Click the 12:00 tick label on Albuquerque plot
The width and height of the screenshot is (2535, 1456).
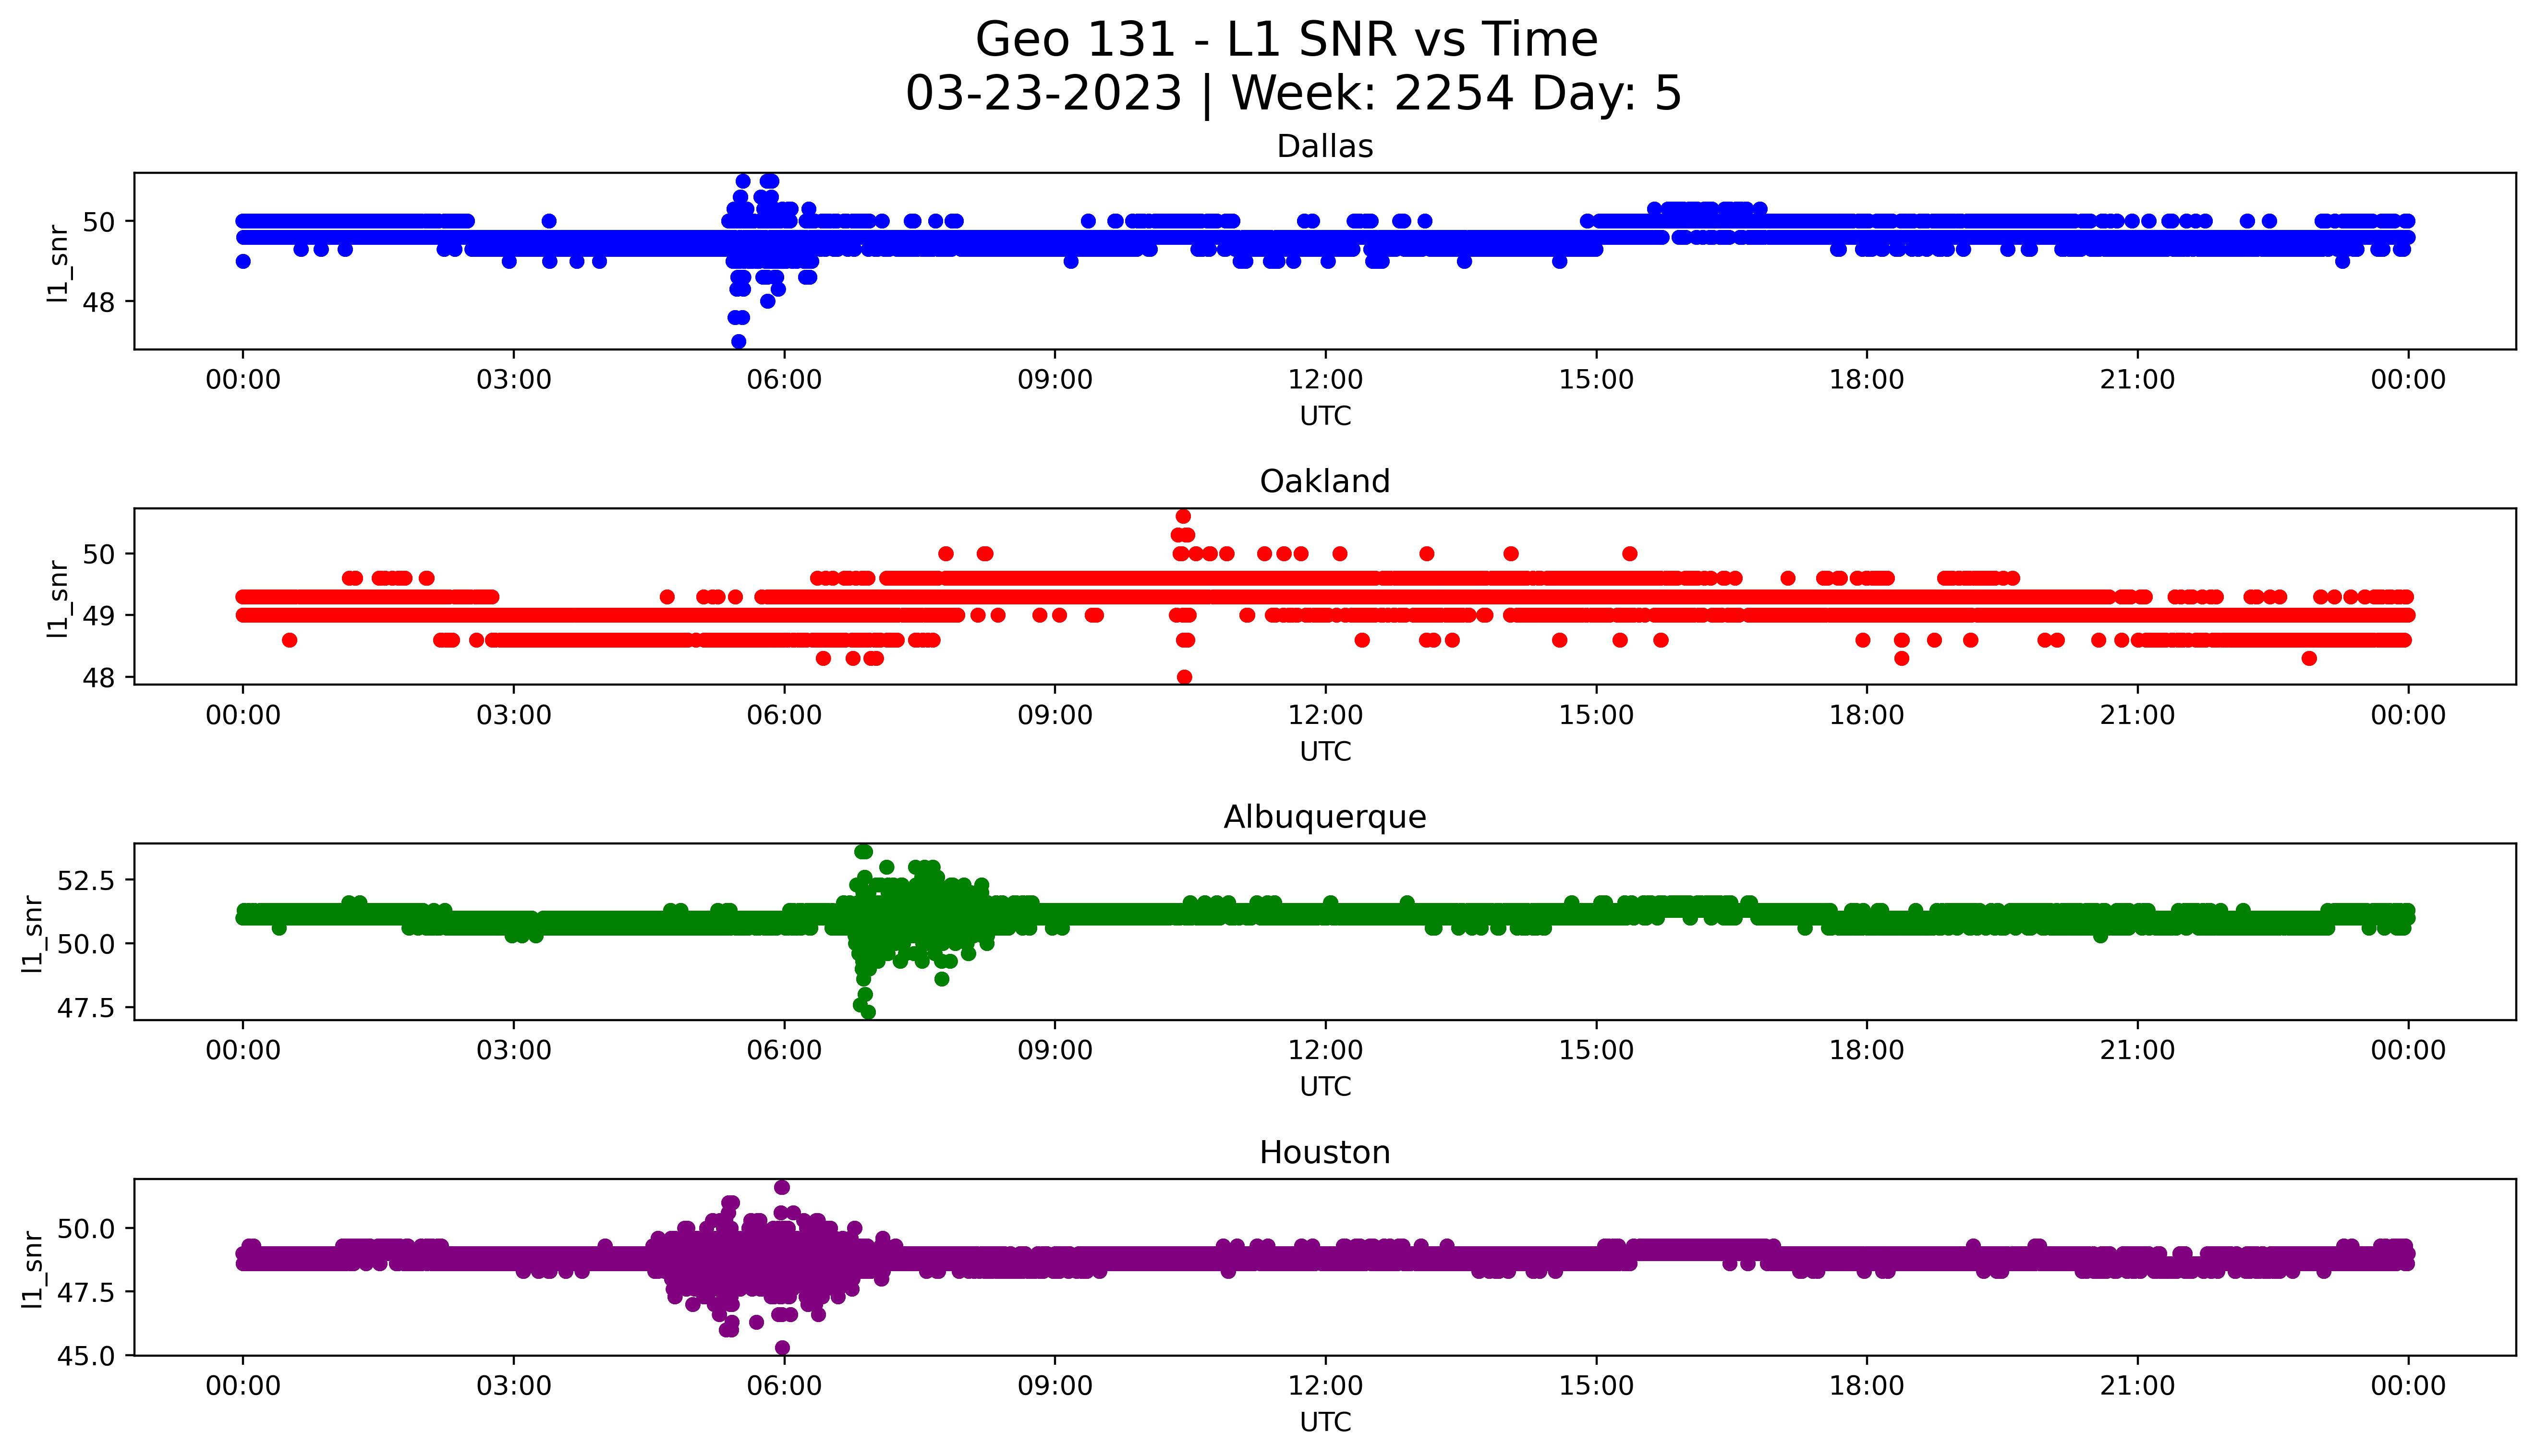tap(1326, 1051)
